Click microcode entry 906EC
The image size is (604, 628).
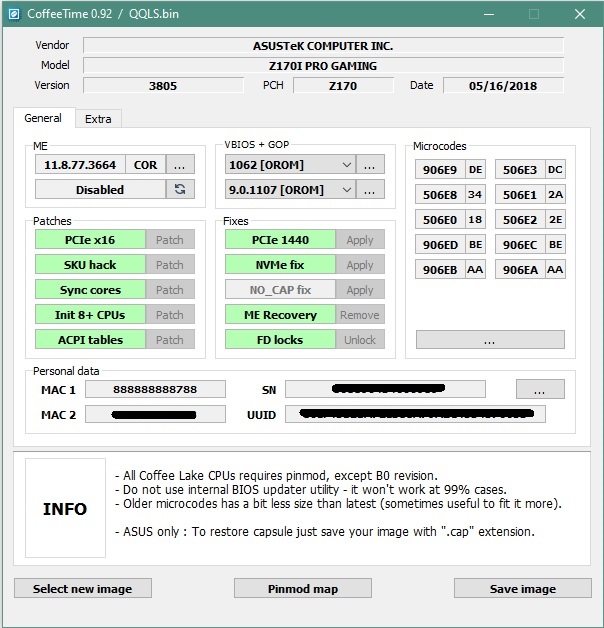click(520, 244)
